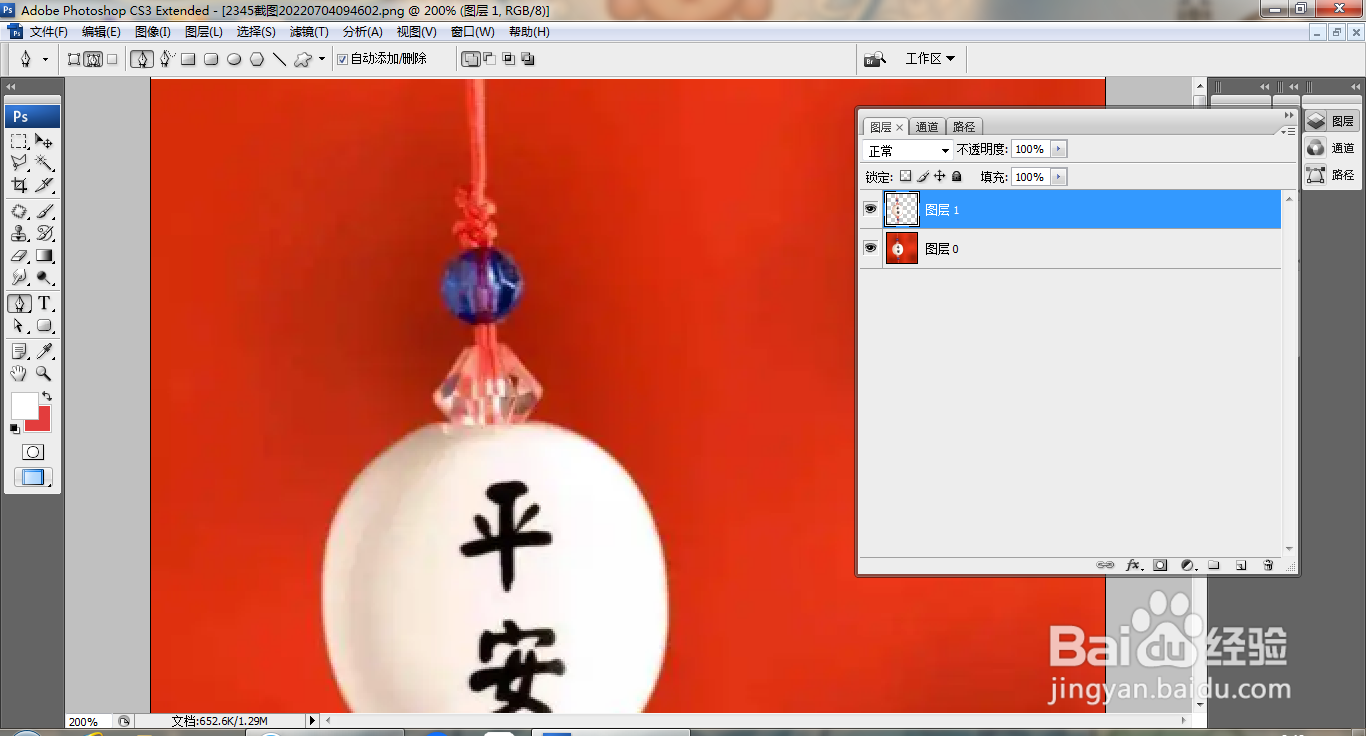1366x736 pixels.
Task: Open shape geometry options arrow
Action: 322,59
